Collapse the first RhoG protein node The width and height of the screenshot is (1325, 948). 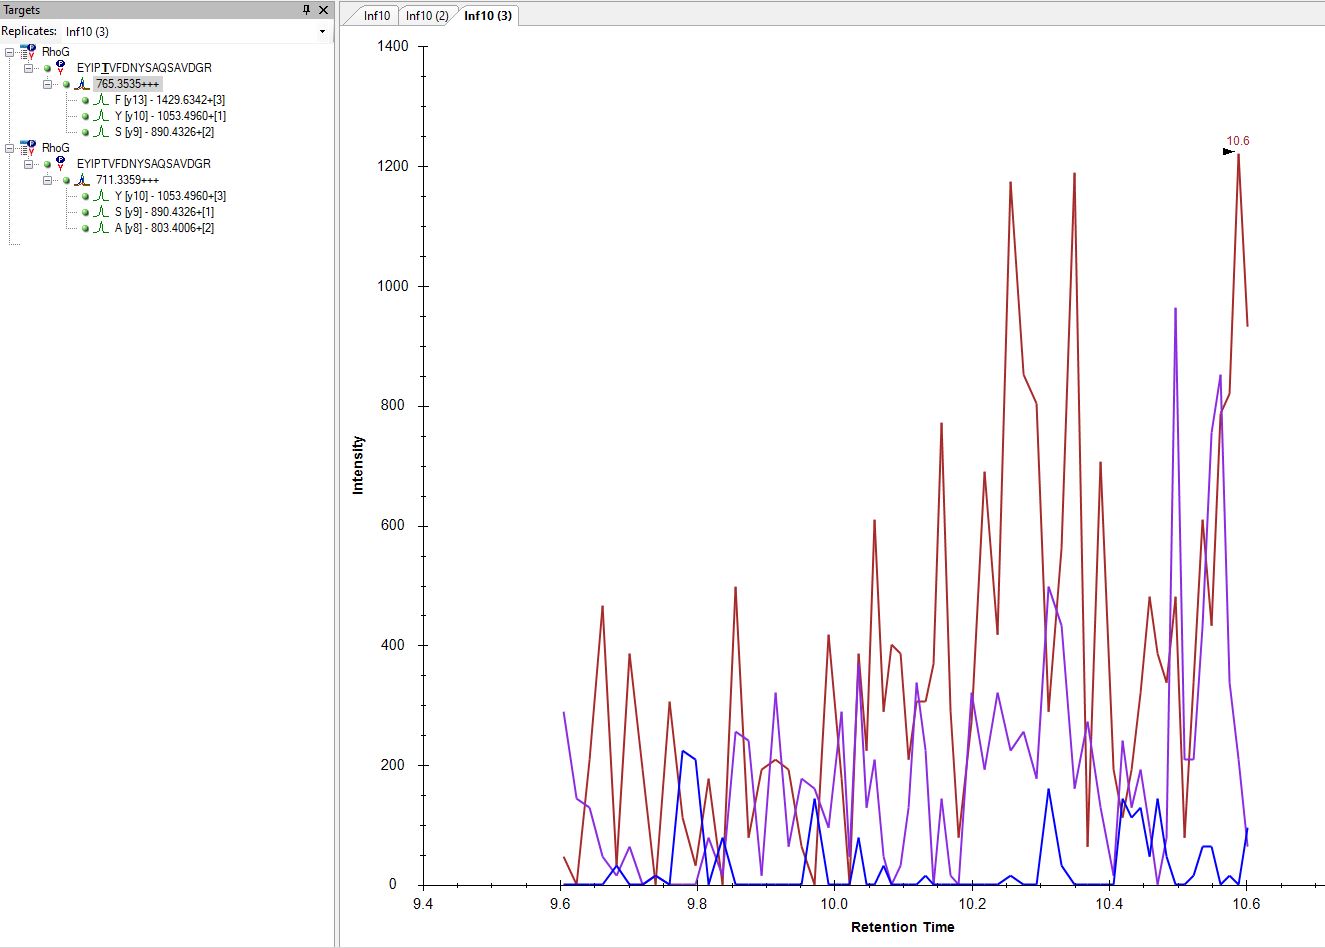[x=10, y=52]
